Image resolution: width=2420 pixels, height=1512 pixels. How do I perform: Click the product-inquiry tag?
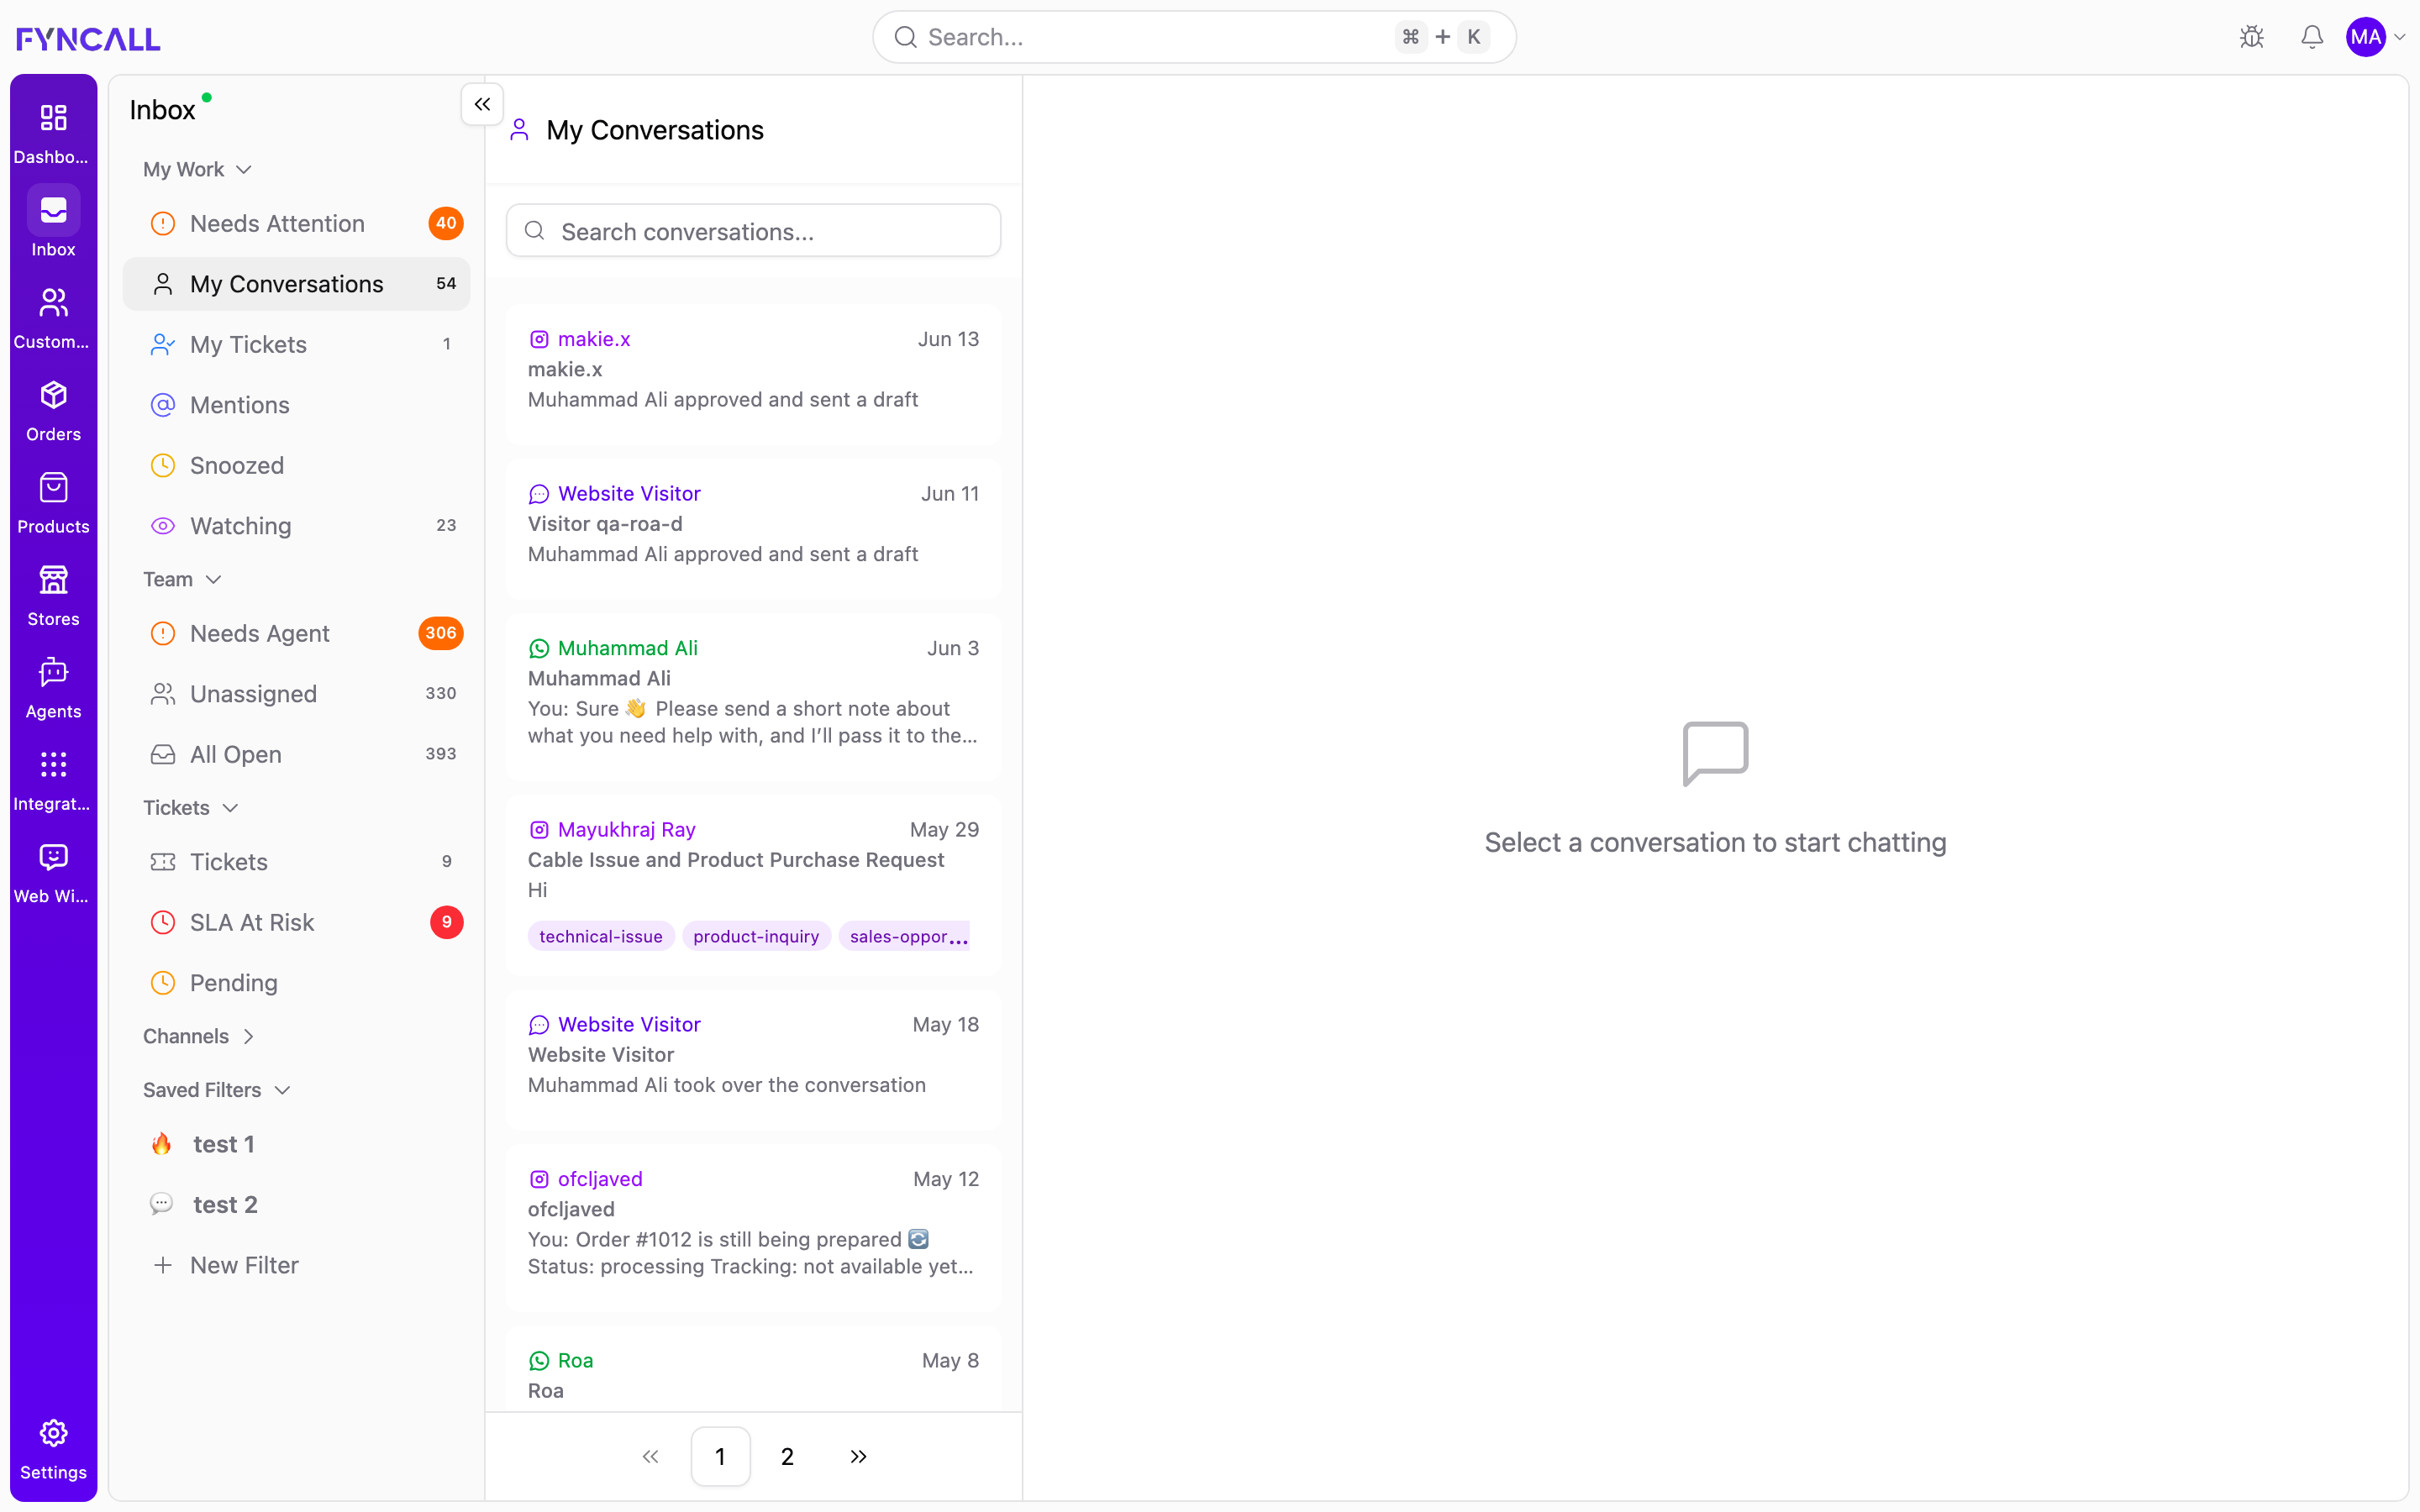[756, 937]
